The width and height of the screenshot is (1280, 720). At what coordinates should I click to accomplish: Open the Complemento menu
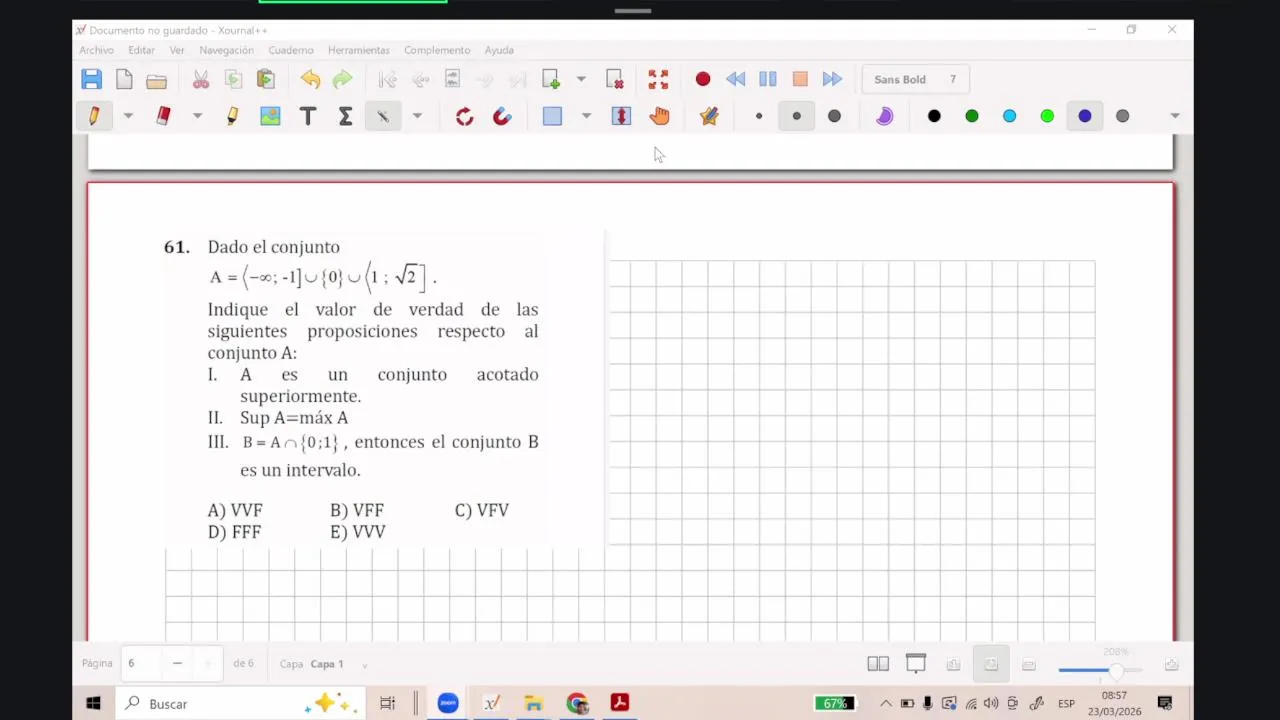pyautogui.click(x=437, y=50)
